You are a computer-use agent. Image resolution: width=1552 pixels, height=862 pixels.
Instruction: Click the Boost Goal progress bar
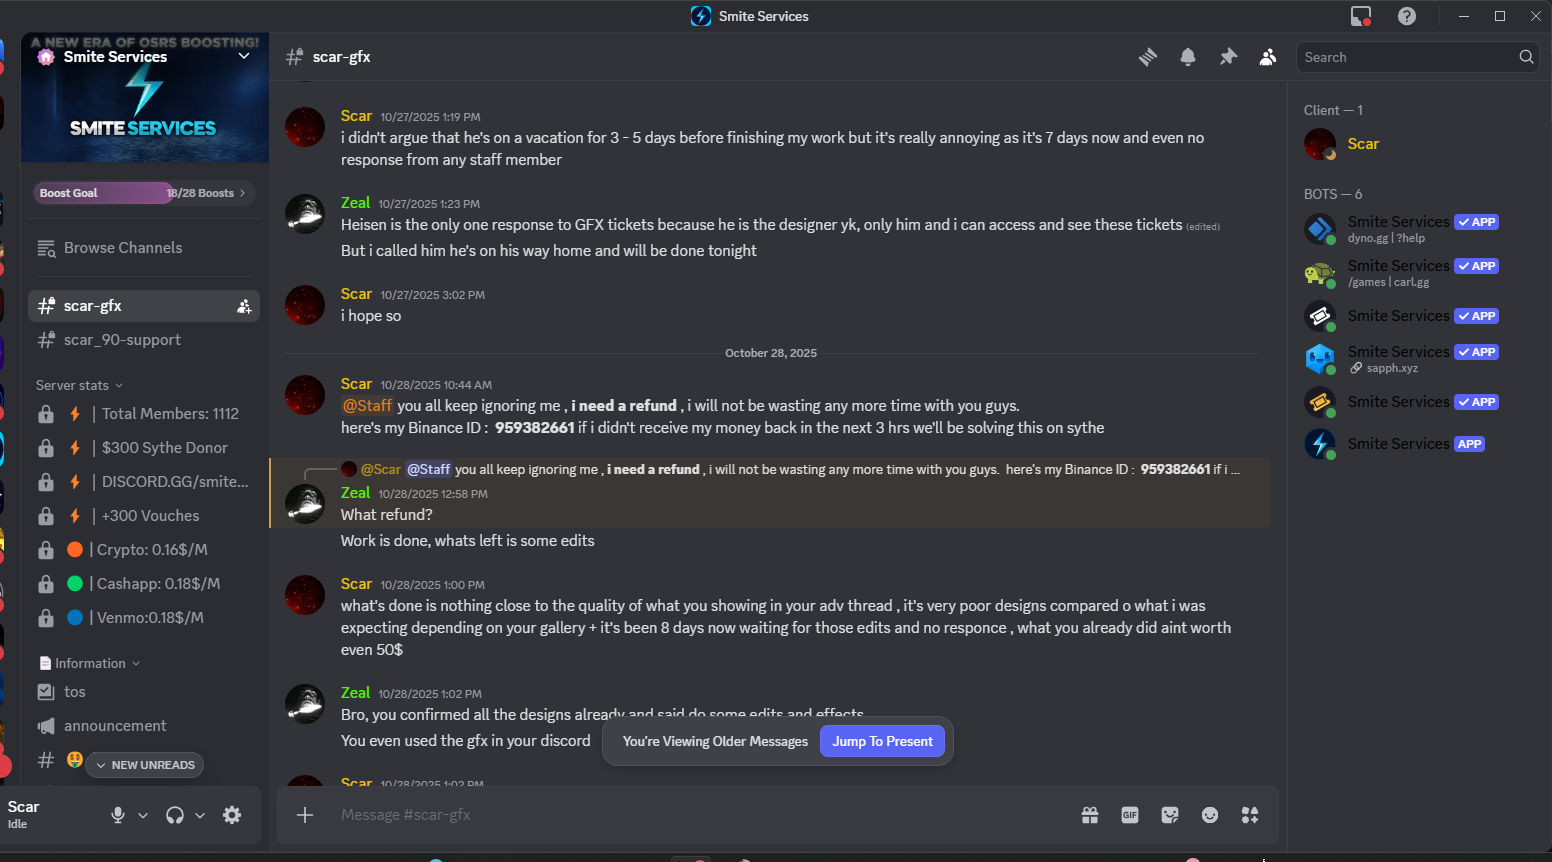[144, 193]
